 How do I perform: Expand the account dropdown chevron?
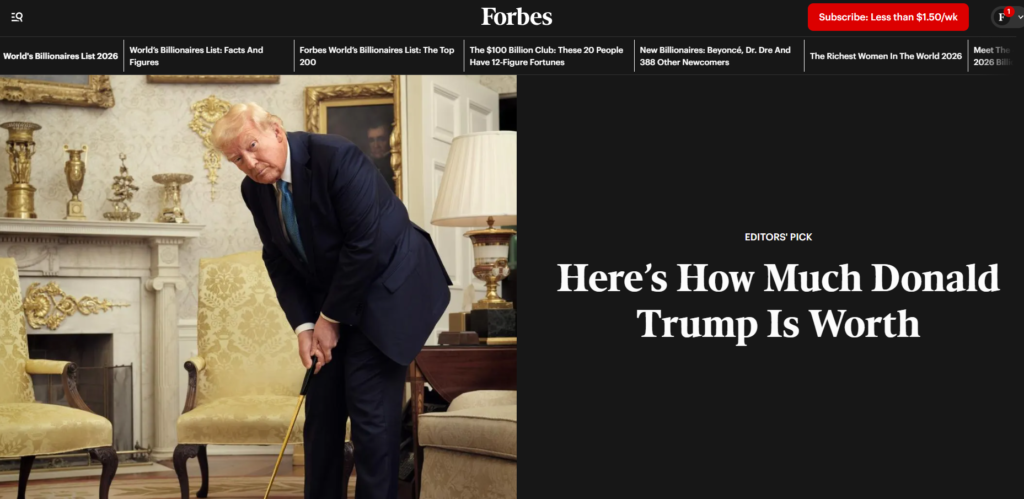pos(1020,17)
